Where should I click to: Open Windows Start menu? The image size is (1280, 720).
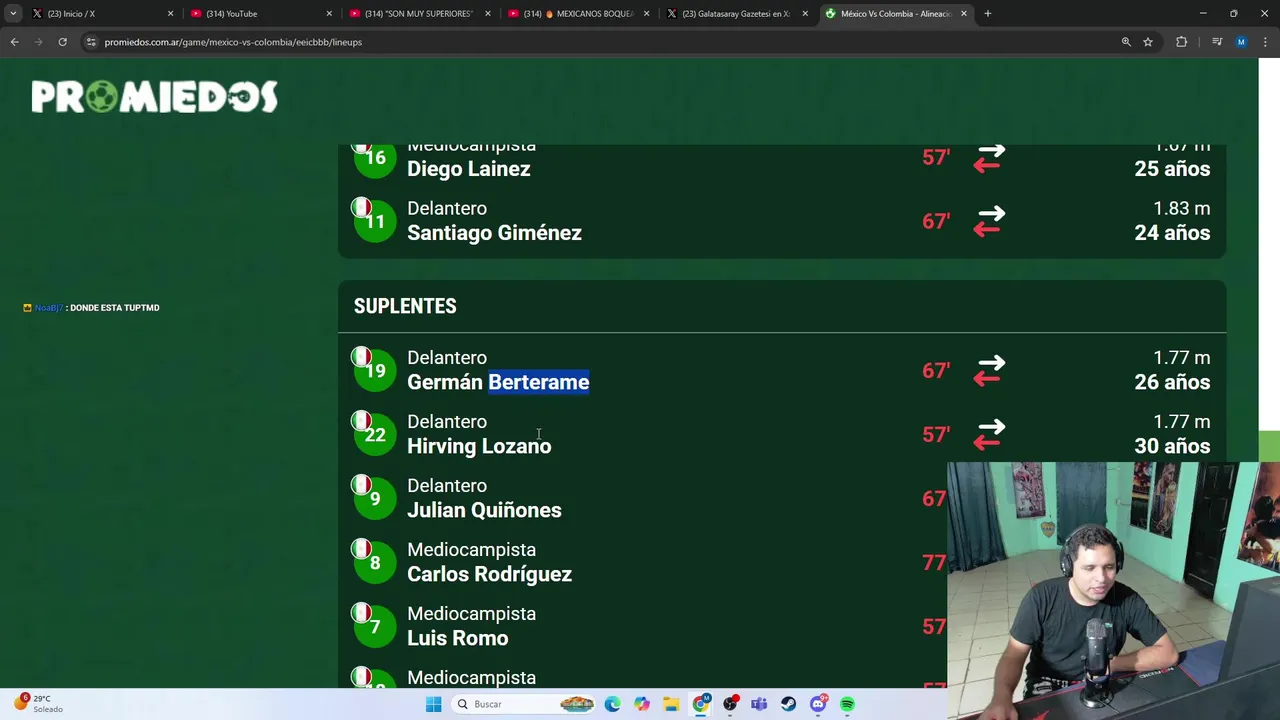click(x=433, y=704)
